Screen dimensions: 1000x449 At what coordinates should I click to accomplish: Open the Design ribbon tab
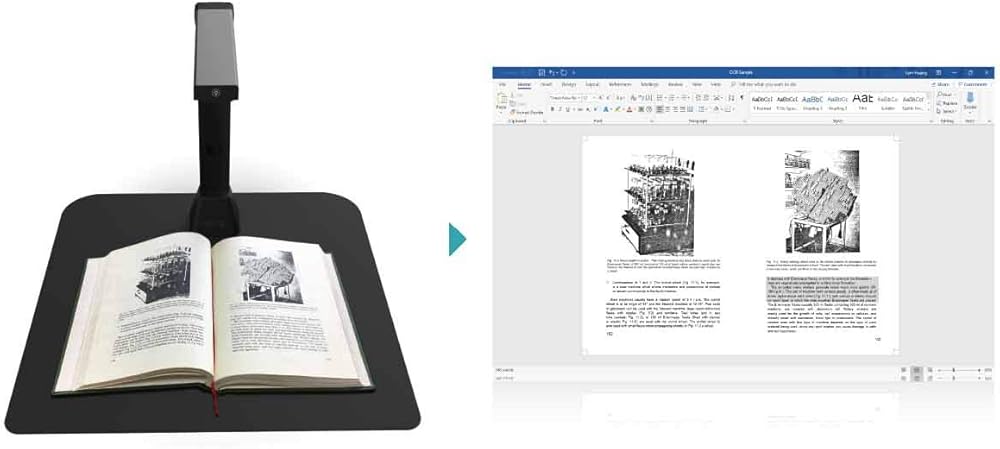pos(569,85)
